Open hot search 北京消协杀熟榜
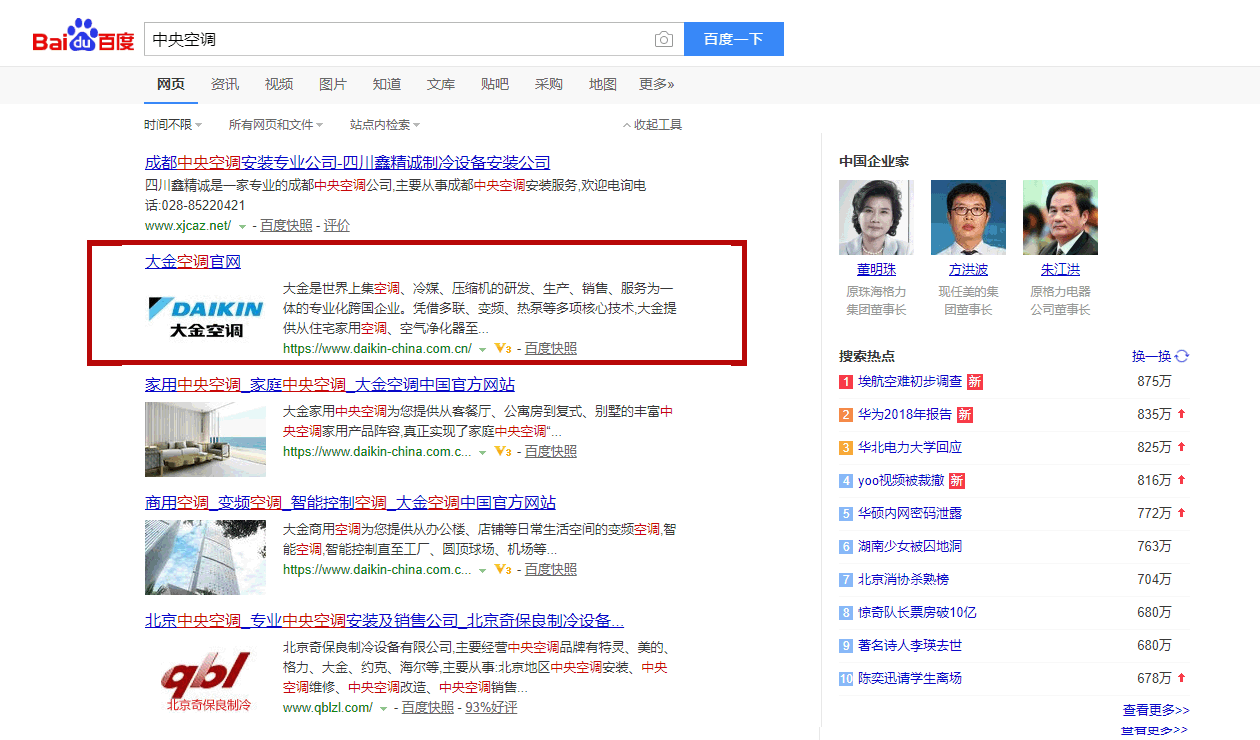This screenshot has height=740, width=1260. [903, 579]
